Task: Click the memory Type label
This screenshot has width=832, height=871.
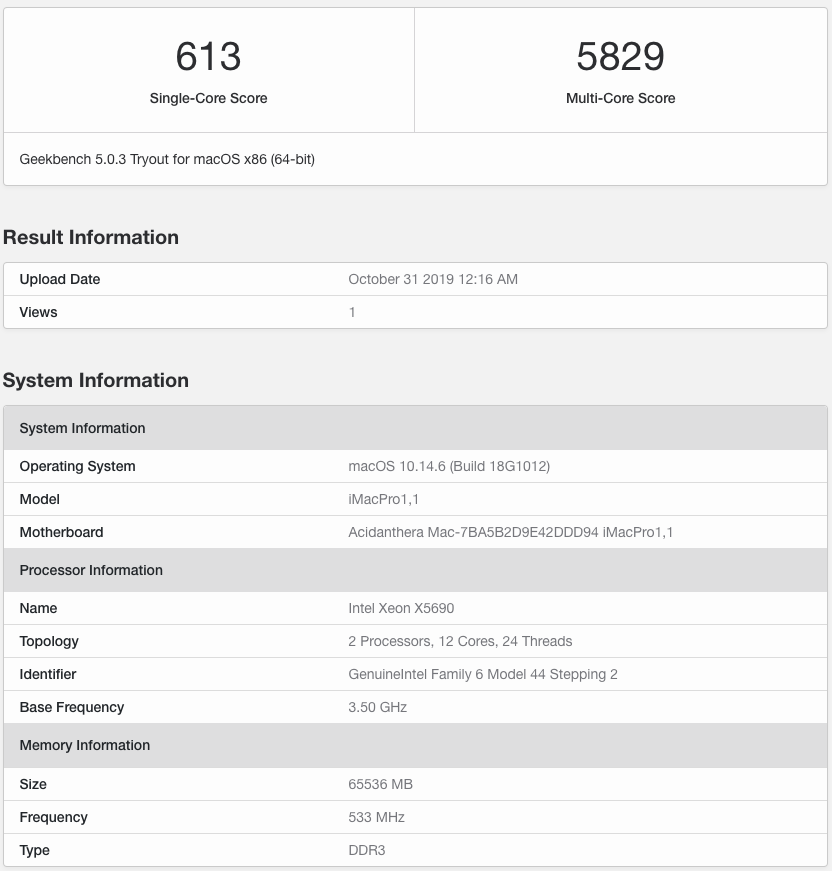Action: pos(34,850)
